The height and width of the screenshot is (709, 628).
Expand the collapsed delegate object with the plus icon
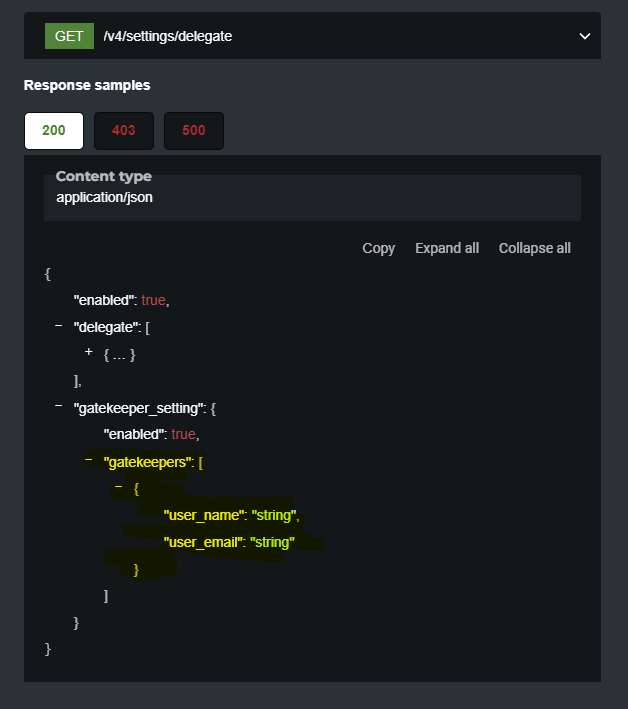point(89,353)
